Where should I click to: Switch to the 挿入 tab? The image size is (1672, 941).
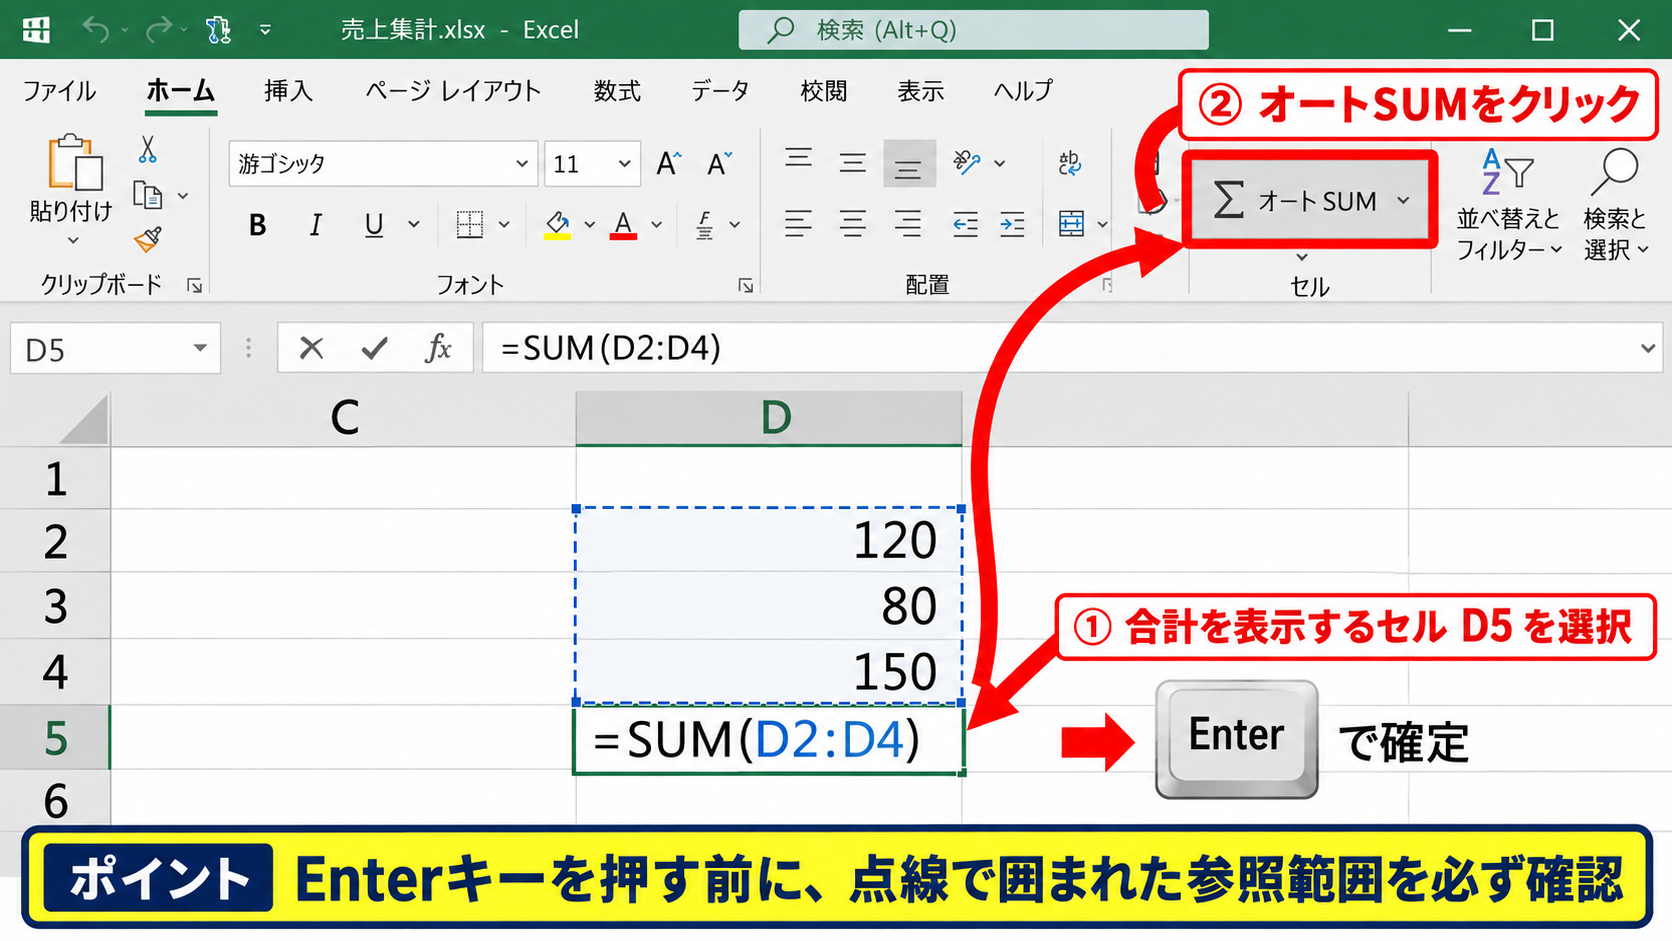pos(288,91)
